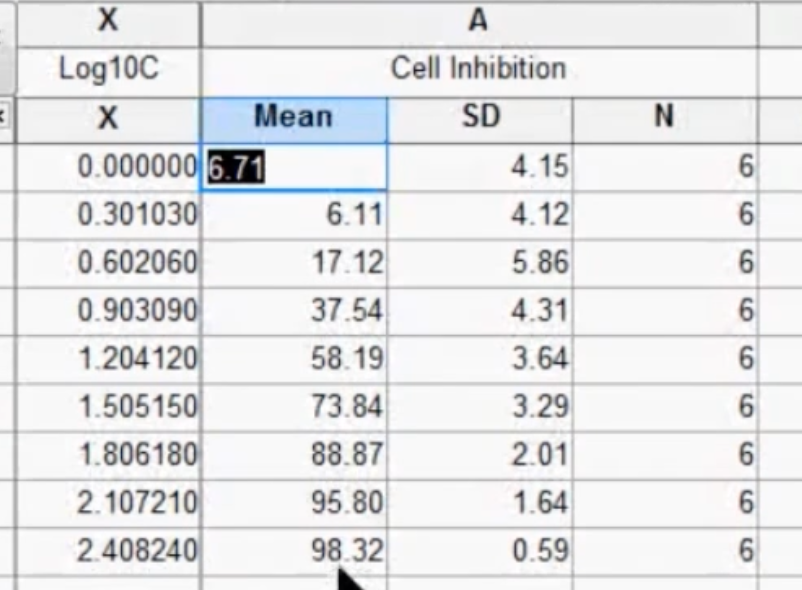Click the Log10C column title cell

(x=108, y=69)
